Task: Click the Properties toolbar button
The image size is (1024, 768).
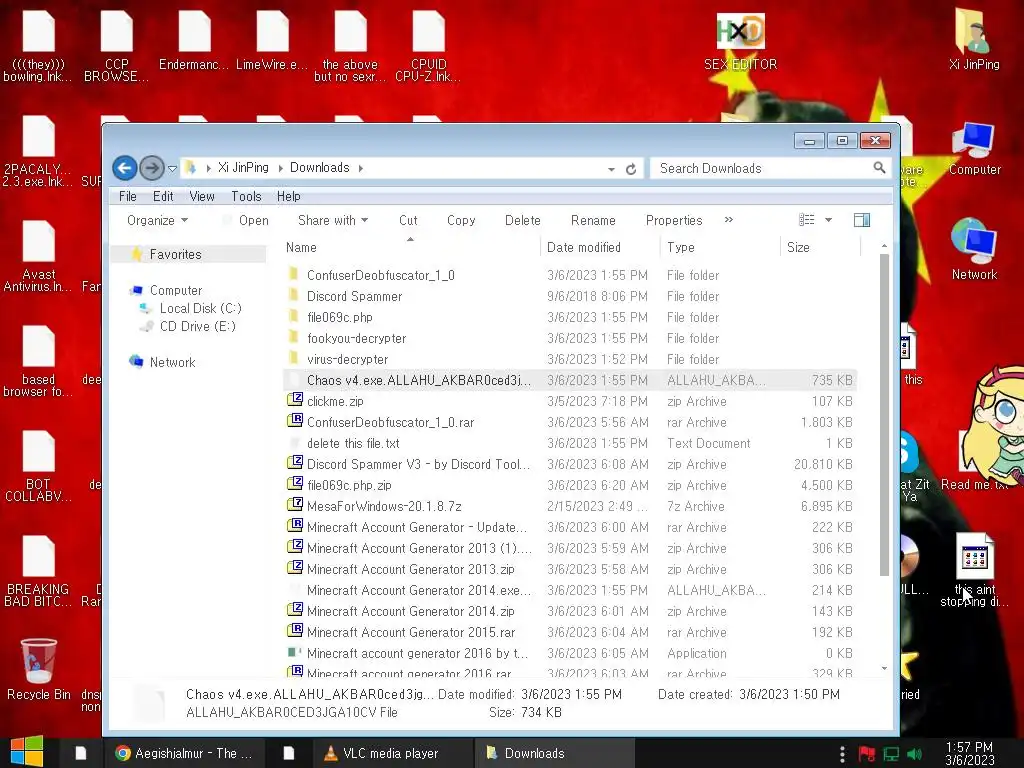Action: [x=674, y=221]
